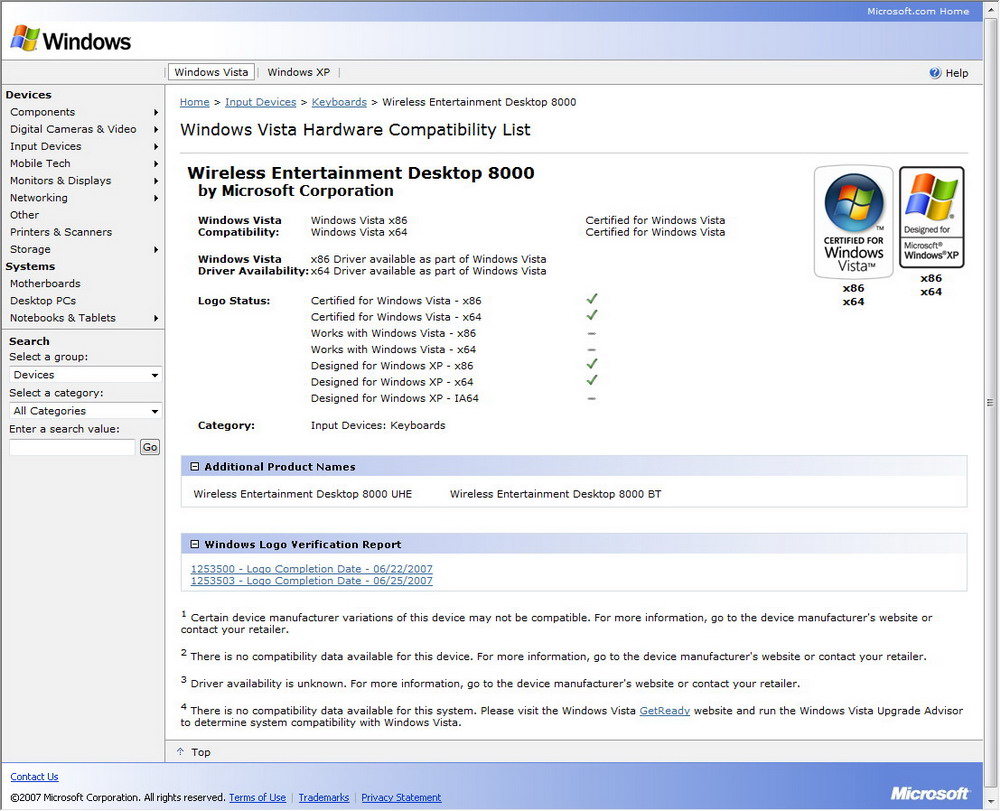This screenshot has height=811, width=1000.
Task: Click the Microsoft.com Home link
Action: coord(918,11)
